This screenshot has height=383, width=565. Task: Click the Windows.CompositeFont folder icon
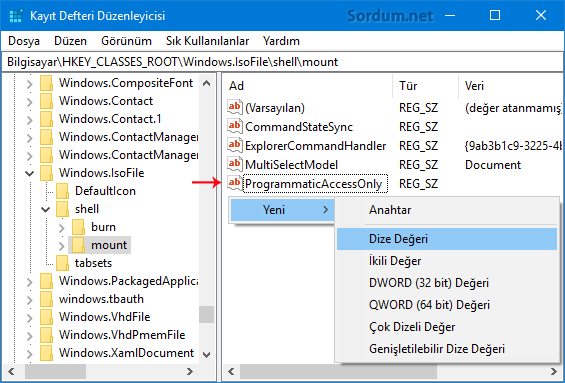click(x=46, y=83)
